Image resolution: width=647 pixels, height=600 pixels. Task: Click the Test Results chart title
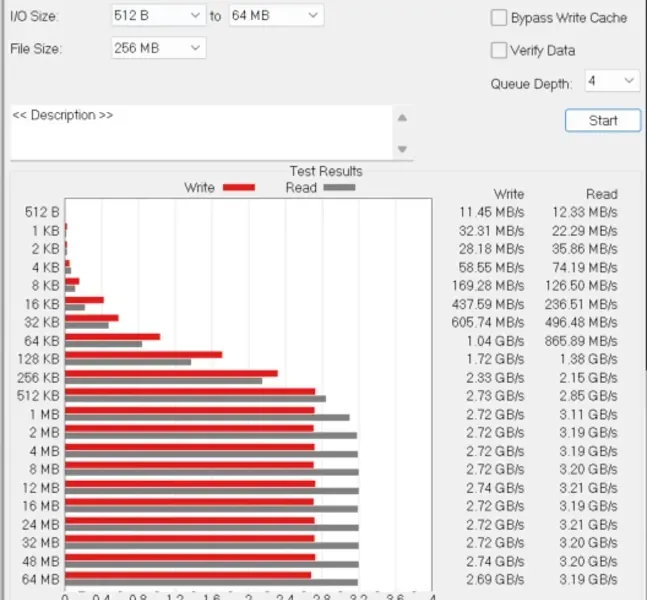click(326, 171)
